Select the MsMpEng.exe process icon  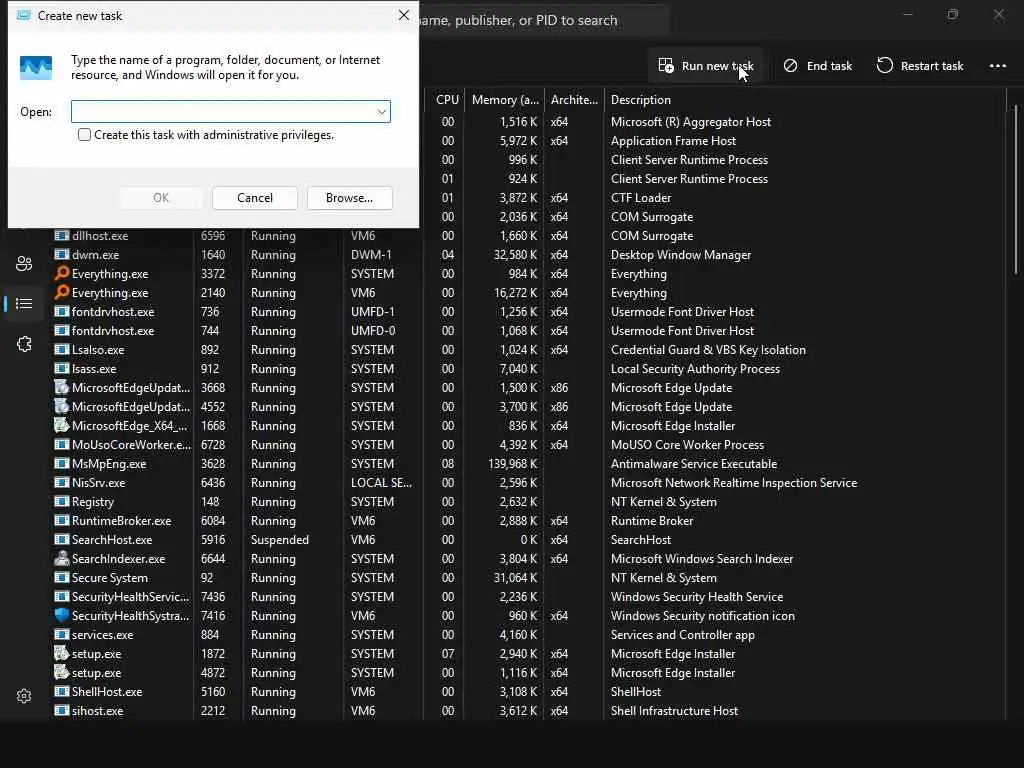[61, 464]
